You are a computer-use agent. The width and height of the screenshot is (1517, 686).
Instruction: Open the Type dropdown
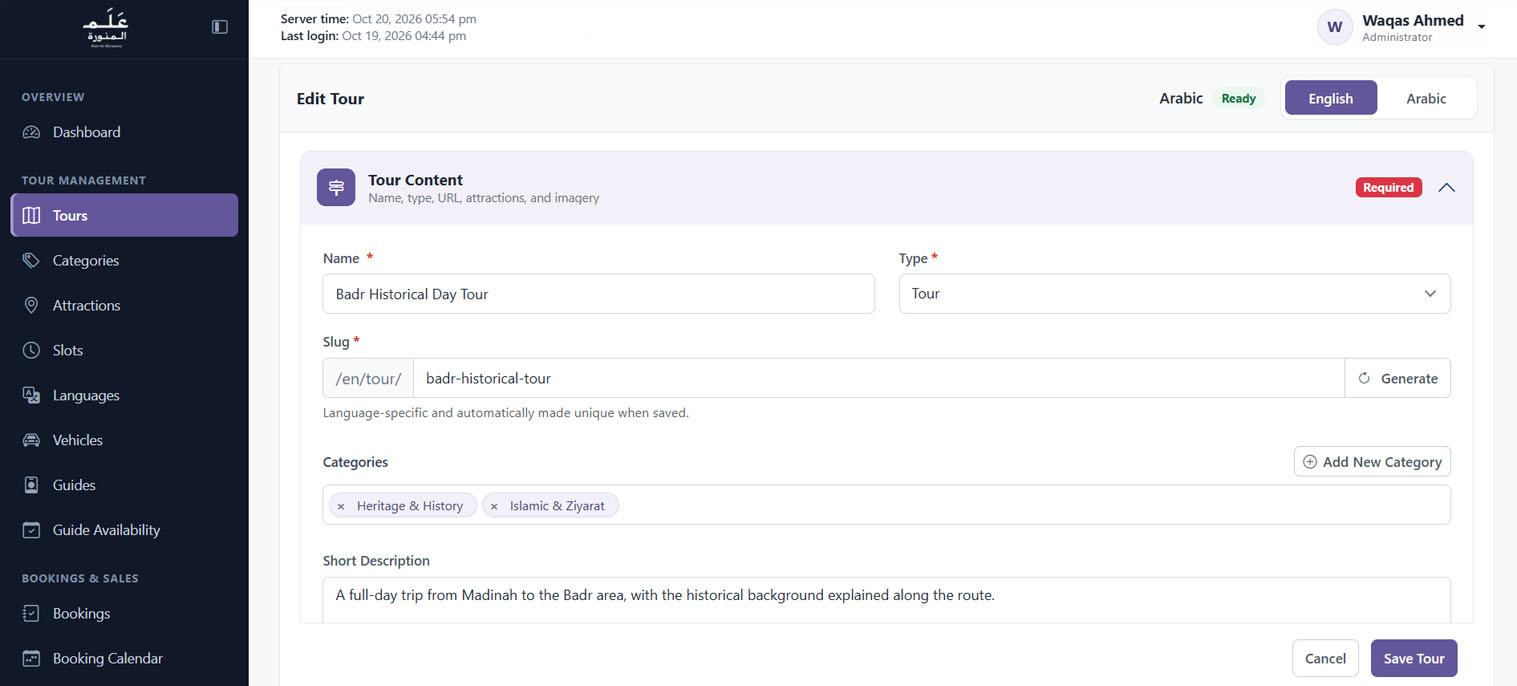(1174, 294)
